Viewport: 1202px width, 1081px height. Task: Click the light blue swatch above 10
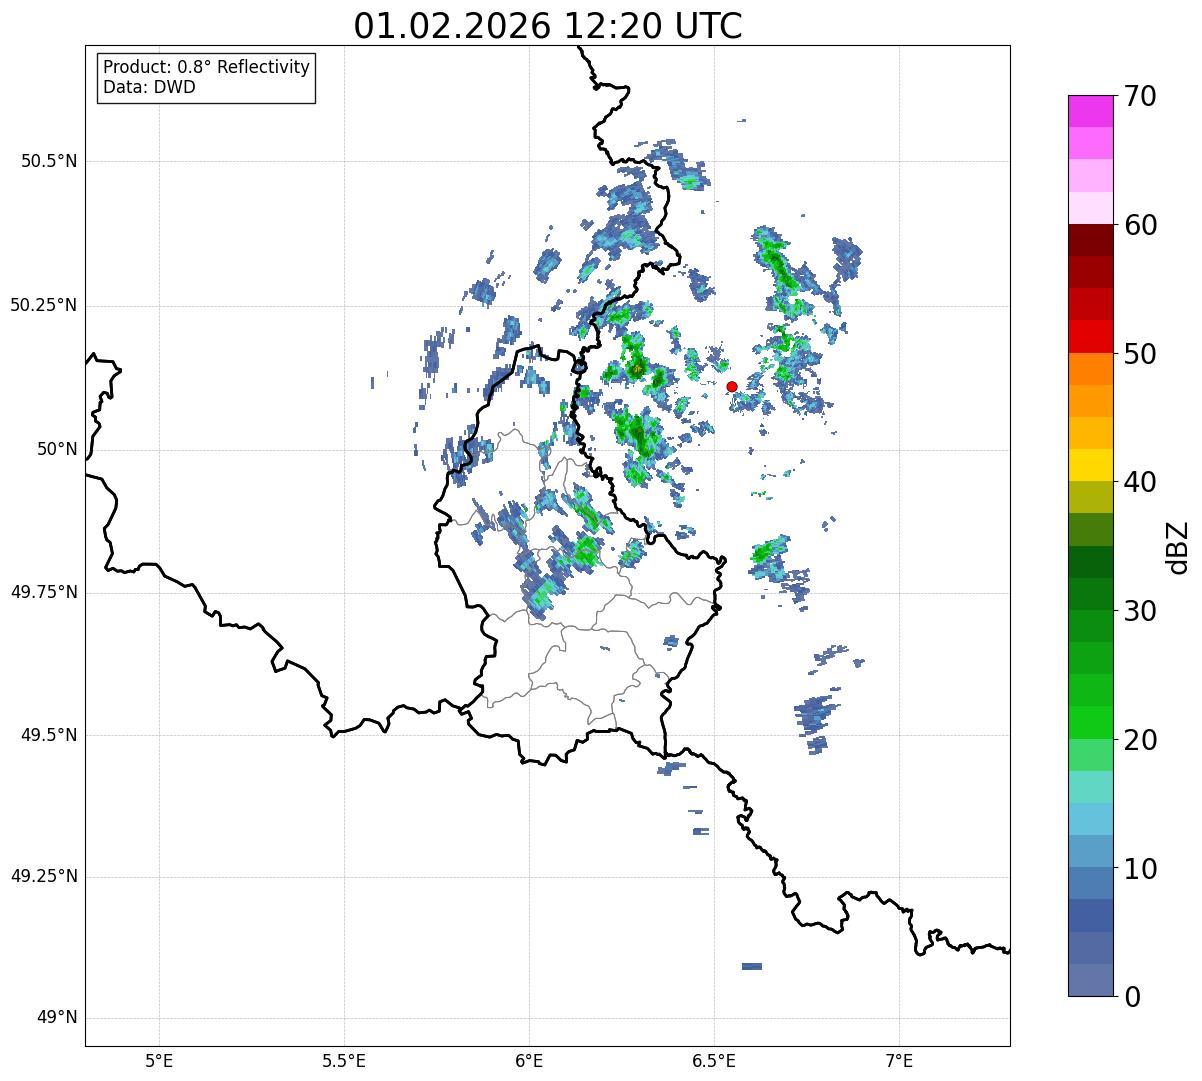[x=1090, y=851]
